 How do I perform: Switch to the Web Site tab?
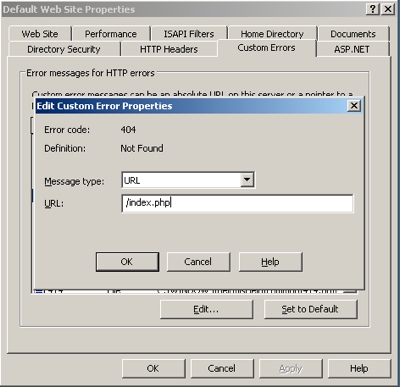40,34
